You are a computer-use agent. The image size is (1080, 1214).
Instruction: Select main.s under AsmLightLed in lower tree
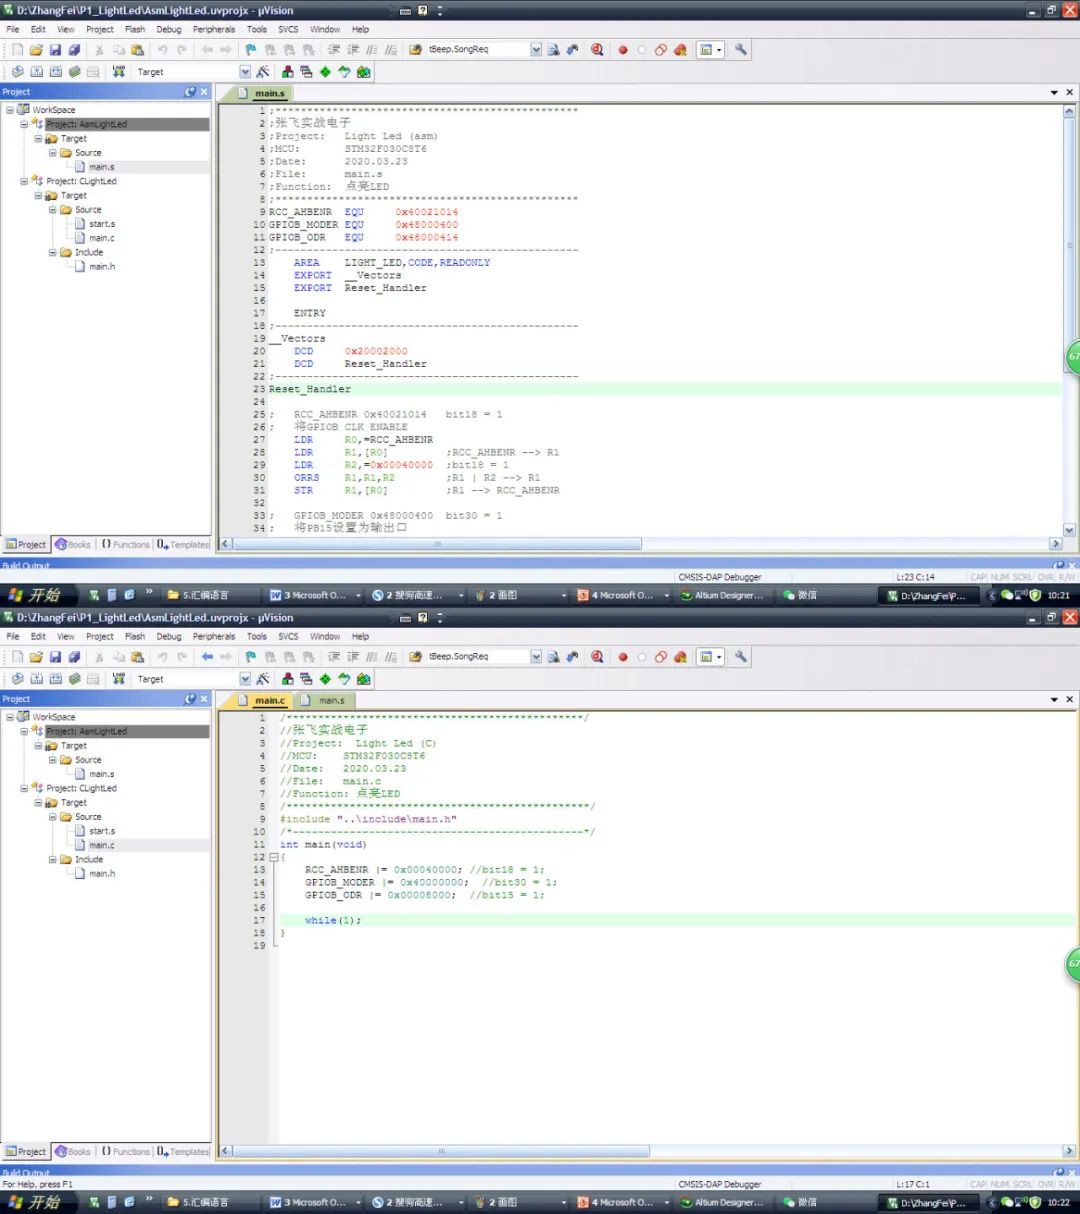(x=102, y=774)
